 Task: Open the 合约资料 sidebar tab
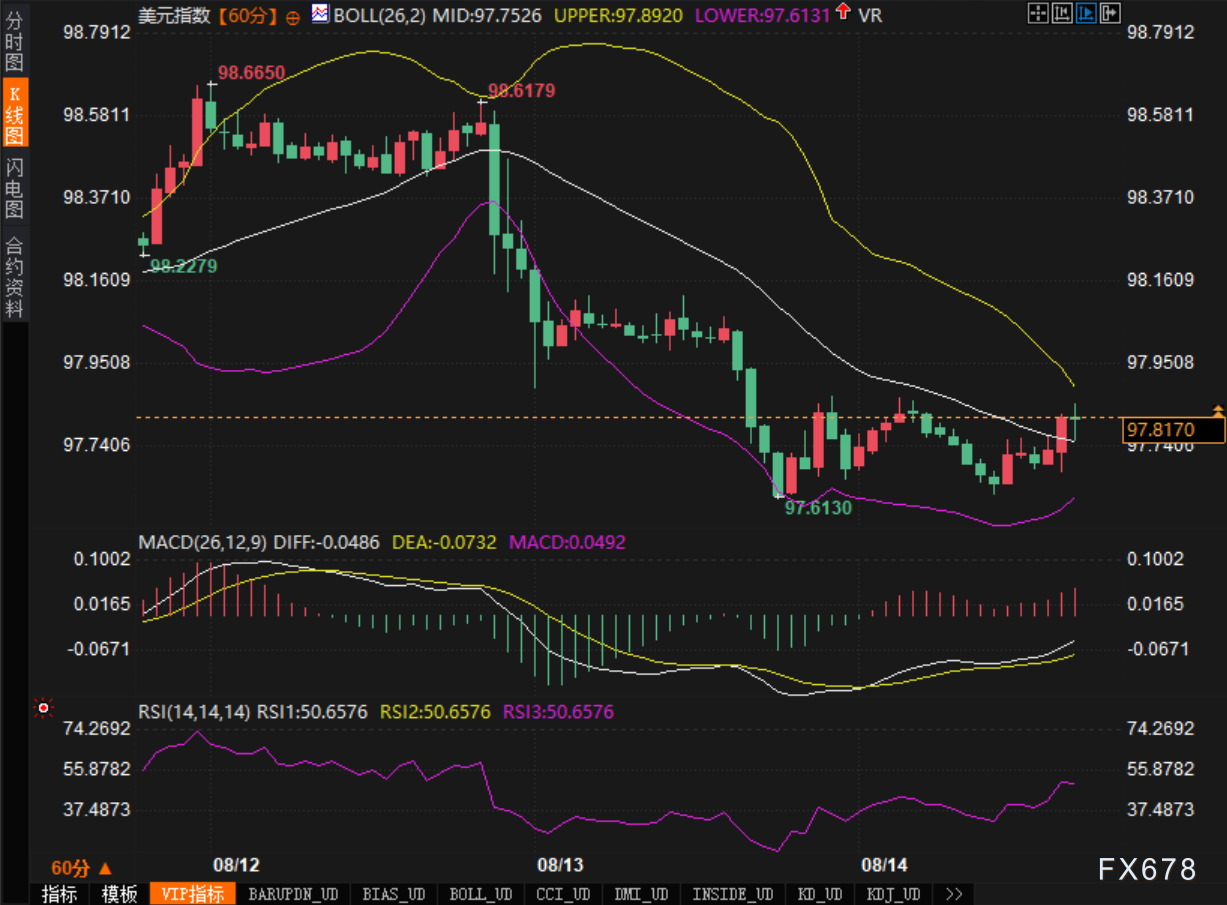pos(14,277)
